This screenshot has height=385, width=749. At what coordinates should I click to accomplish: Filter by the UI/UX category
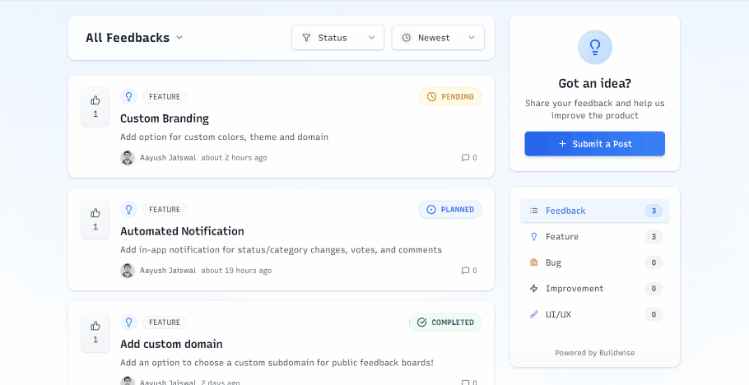pyautogui.click(x=595, y=314)
